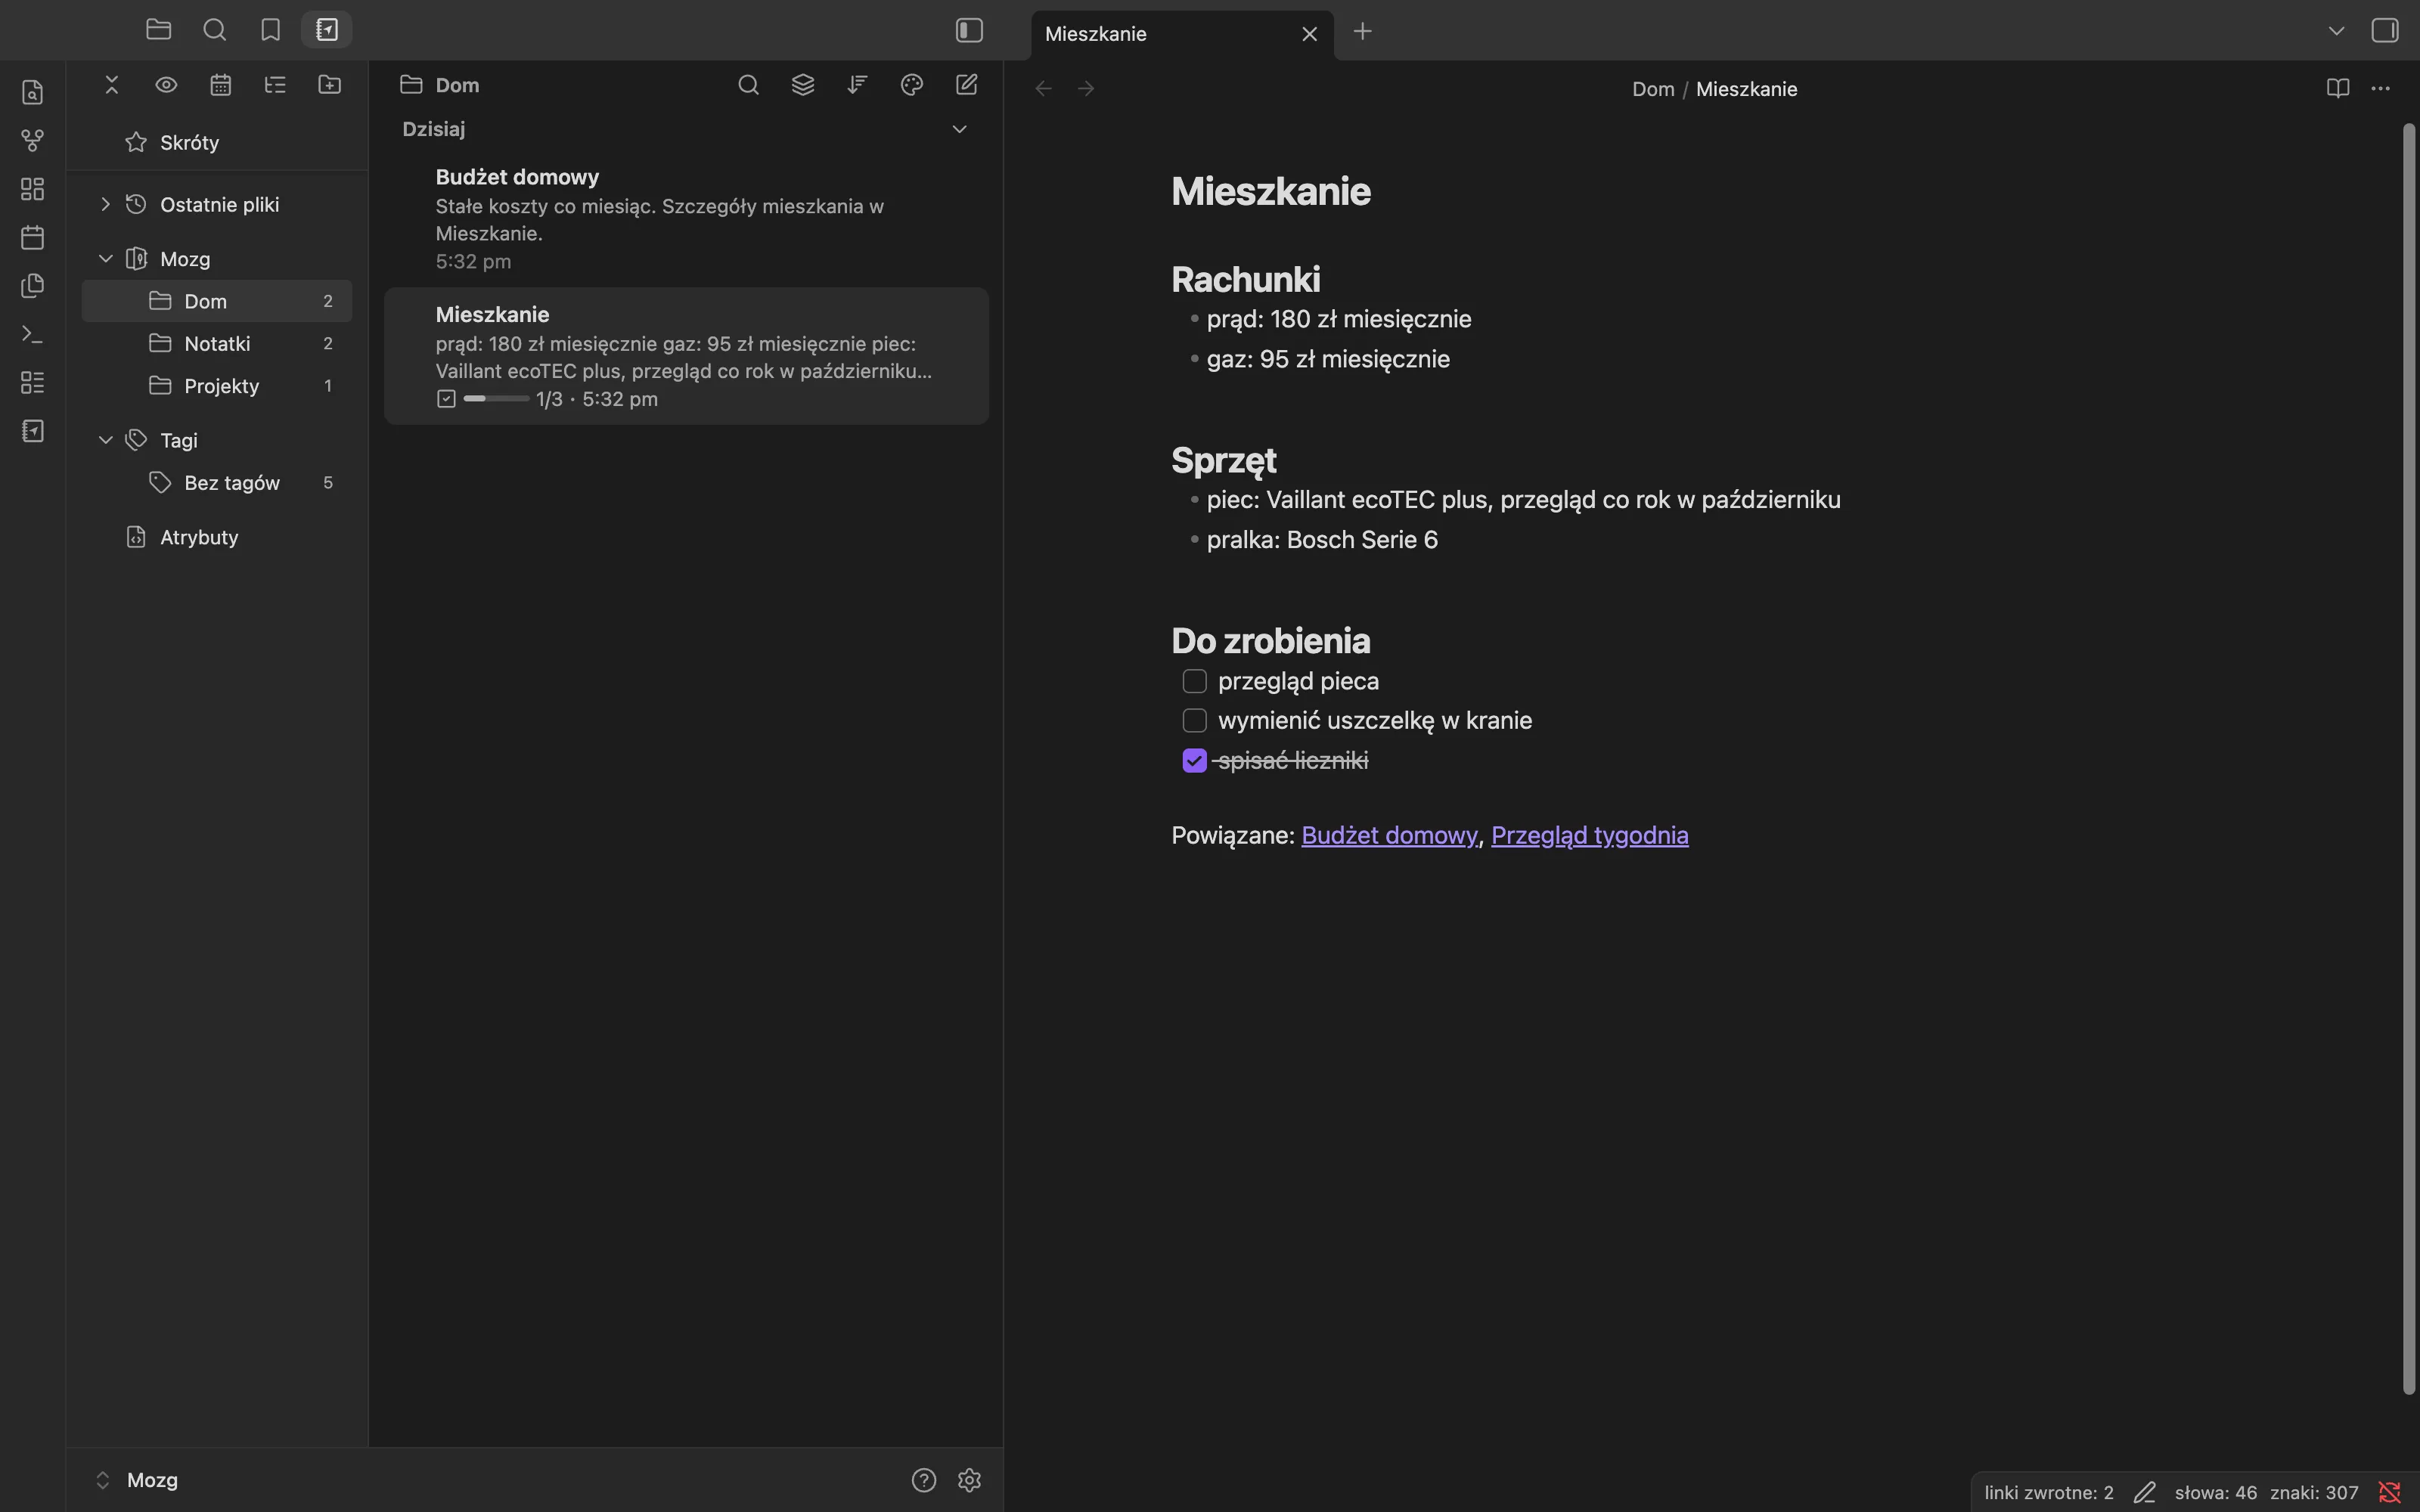Open graph view icon in left ribbon

point(33,141)
